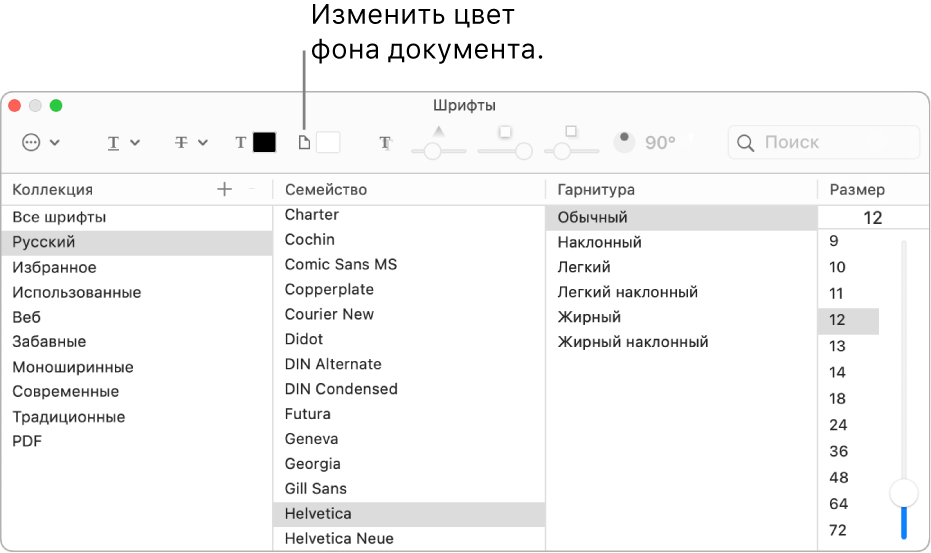Click the text color T icon
931x553 pixels.
click(x=240, y=143)
